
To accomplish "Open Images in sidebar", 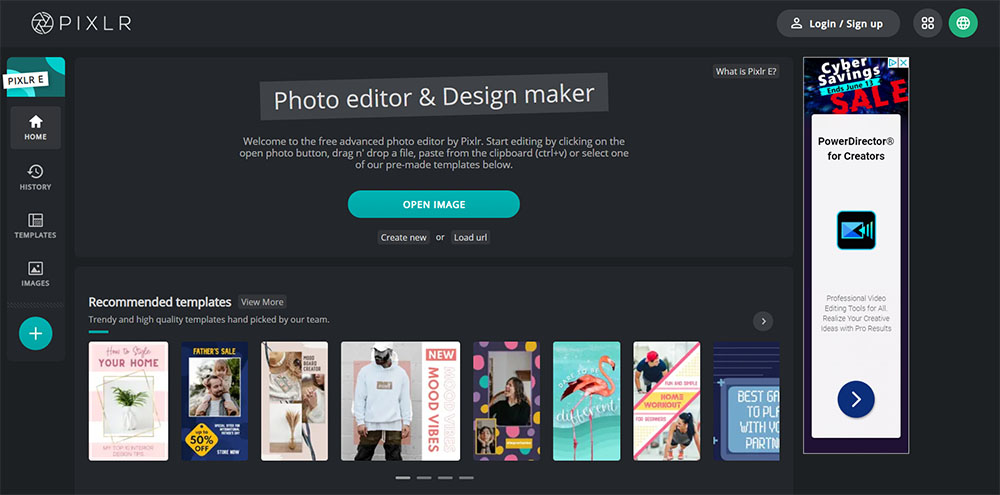I will coord(36,275).
